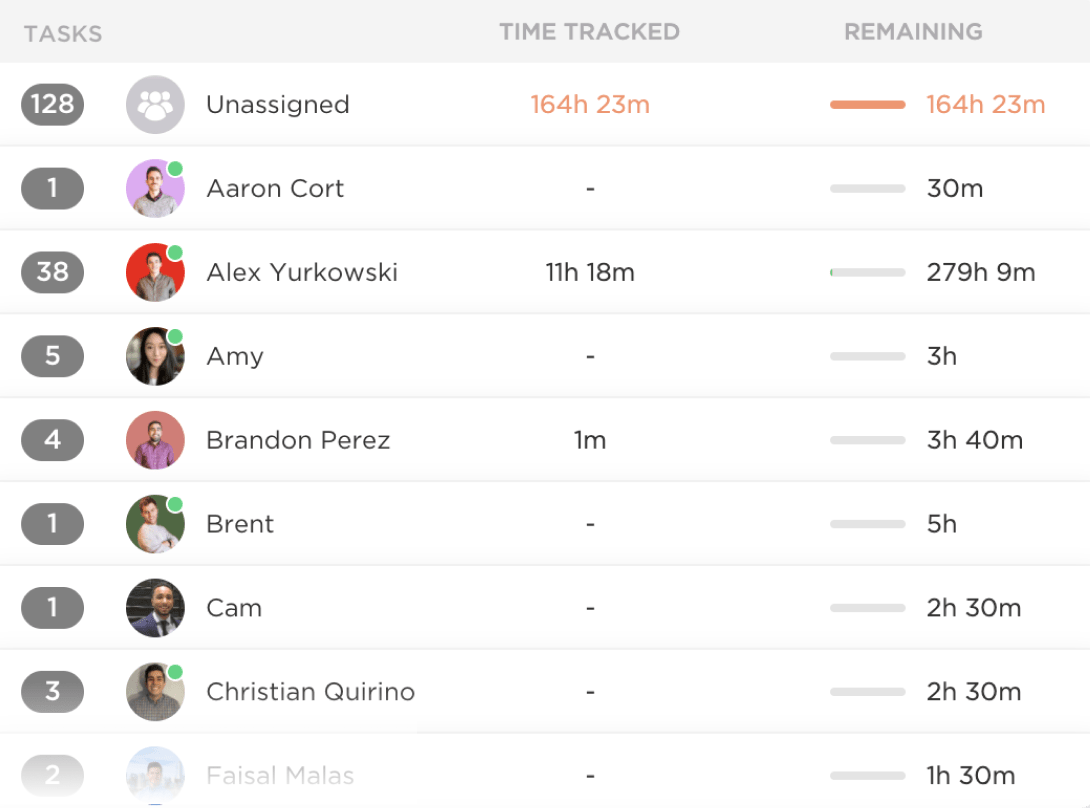Open Christian Quirino's profile picture
The height and width of the screenshot is (808, 1090).
(x=155, y=692)
